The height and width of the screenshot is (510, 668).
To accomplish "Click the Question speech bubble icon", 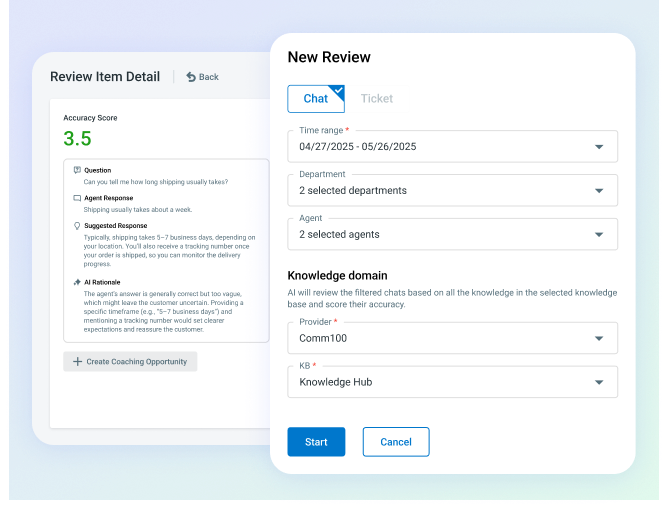I will (77, 170).
